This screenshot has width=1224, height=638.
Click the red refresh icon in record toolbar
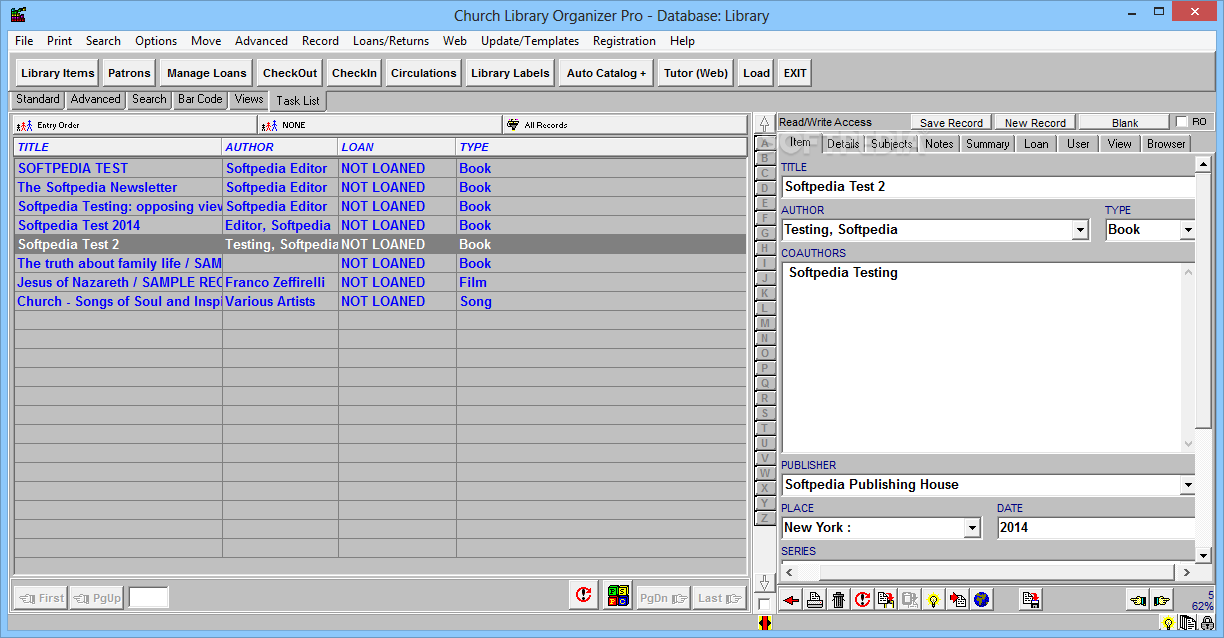coord(862,600)
